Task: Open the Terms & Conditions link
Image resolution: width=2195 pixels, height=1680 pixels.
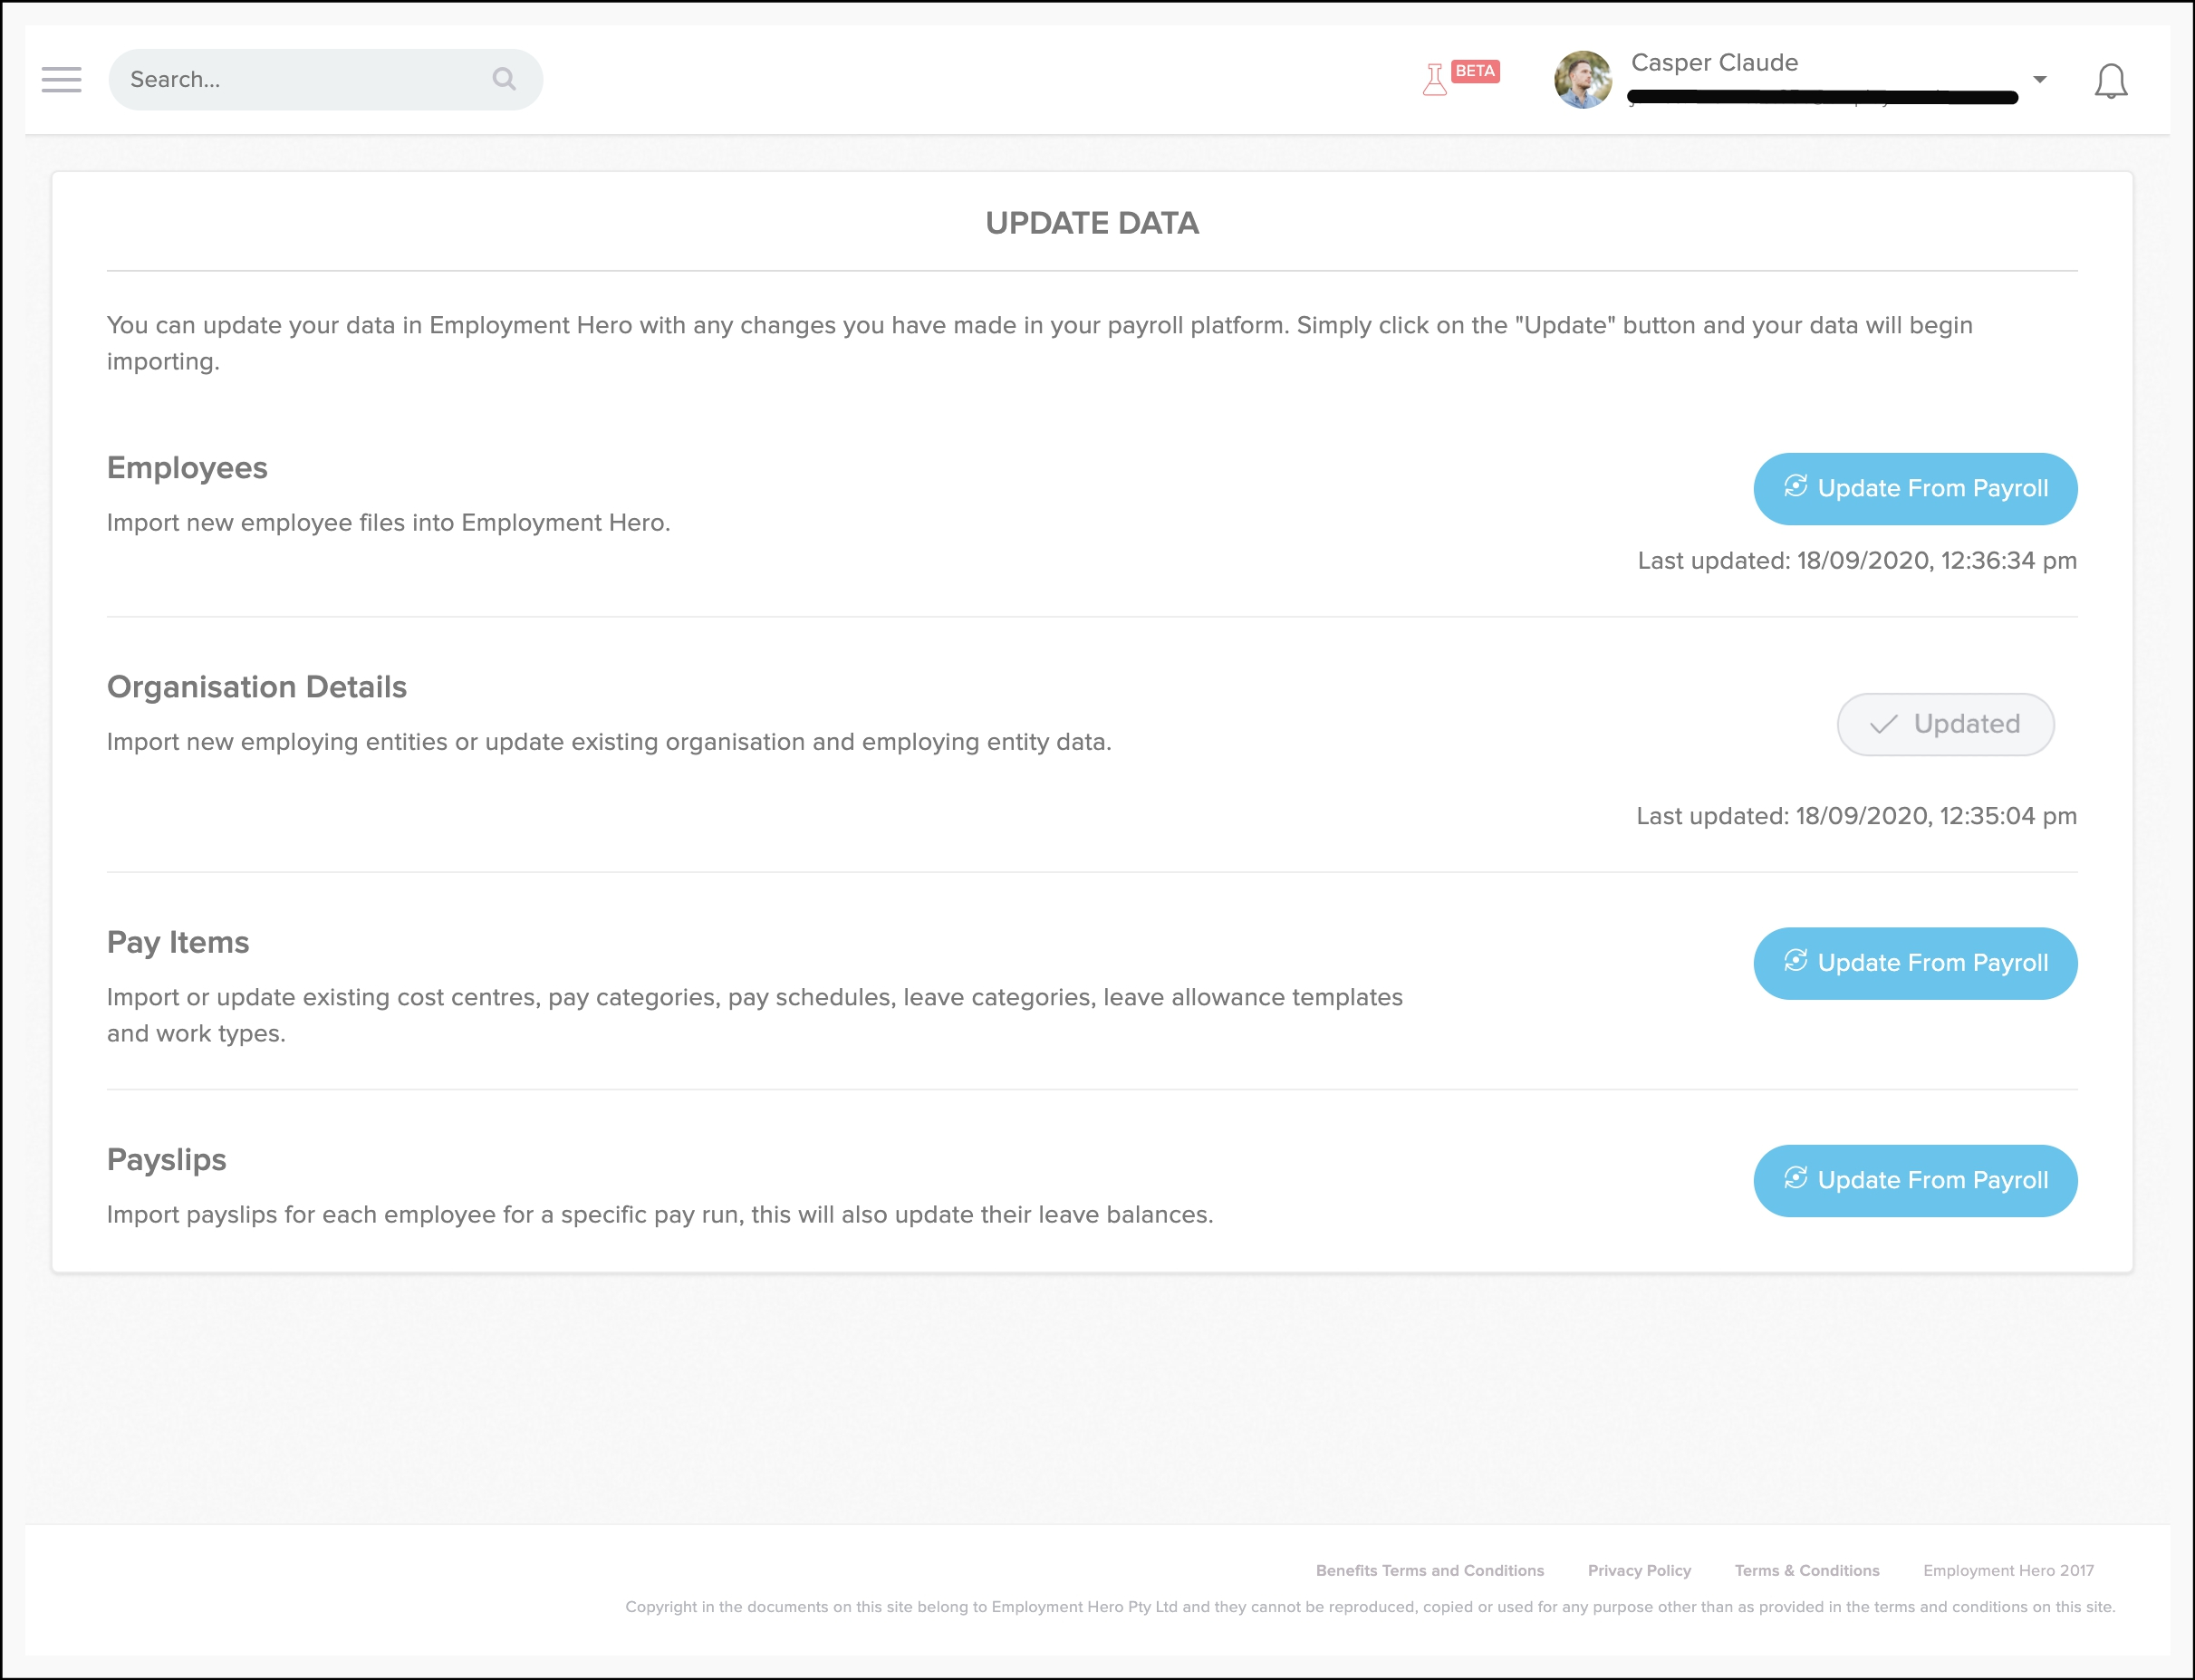Action: point(1806,1570)
